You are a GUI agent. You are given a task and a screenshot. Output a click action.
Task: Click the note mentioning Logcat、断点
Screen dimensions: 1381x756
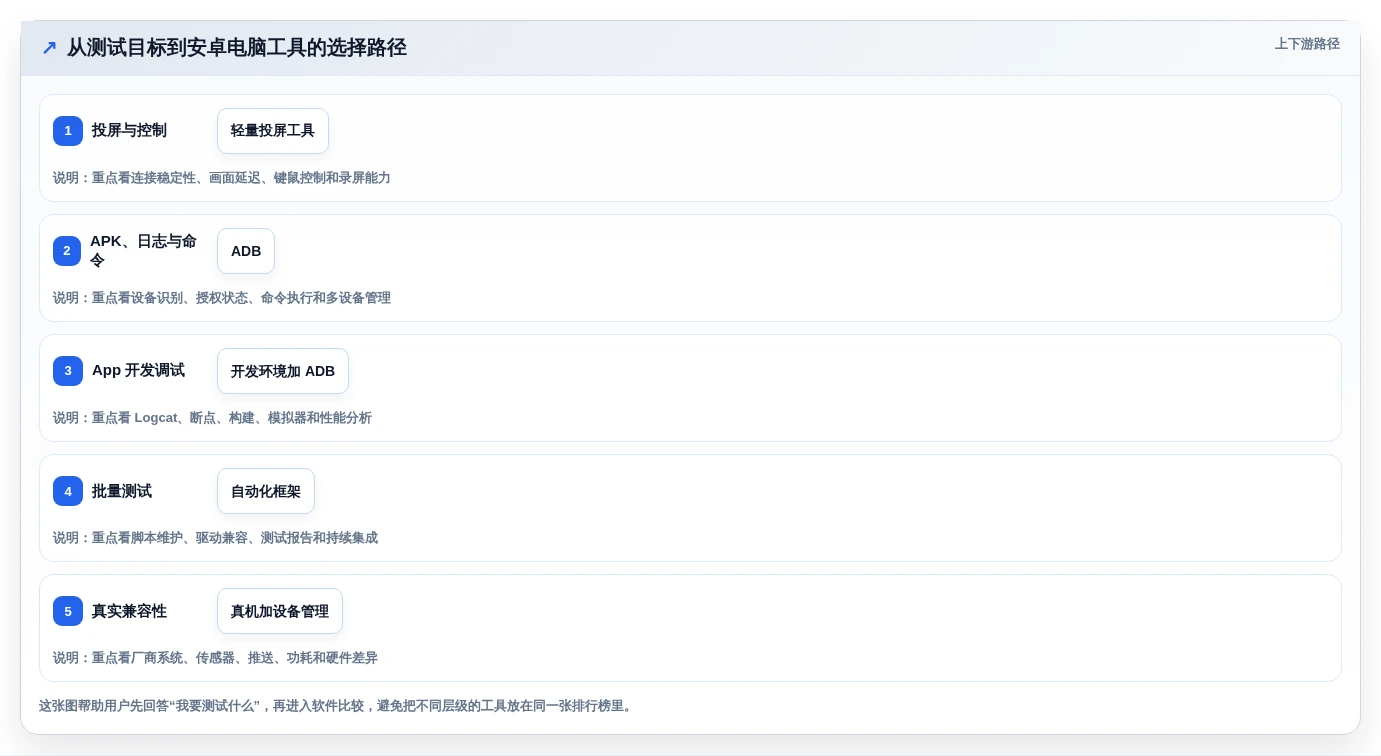212,418
